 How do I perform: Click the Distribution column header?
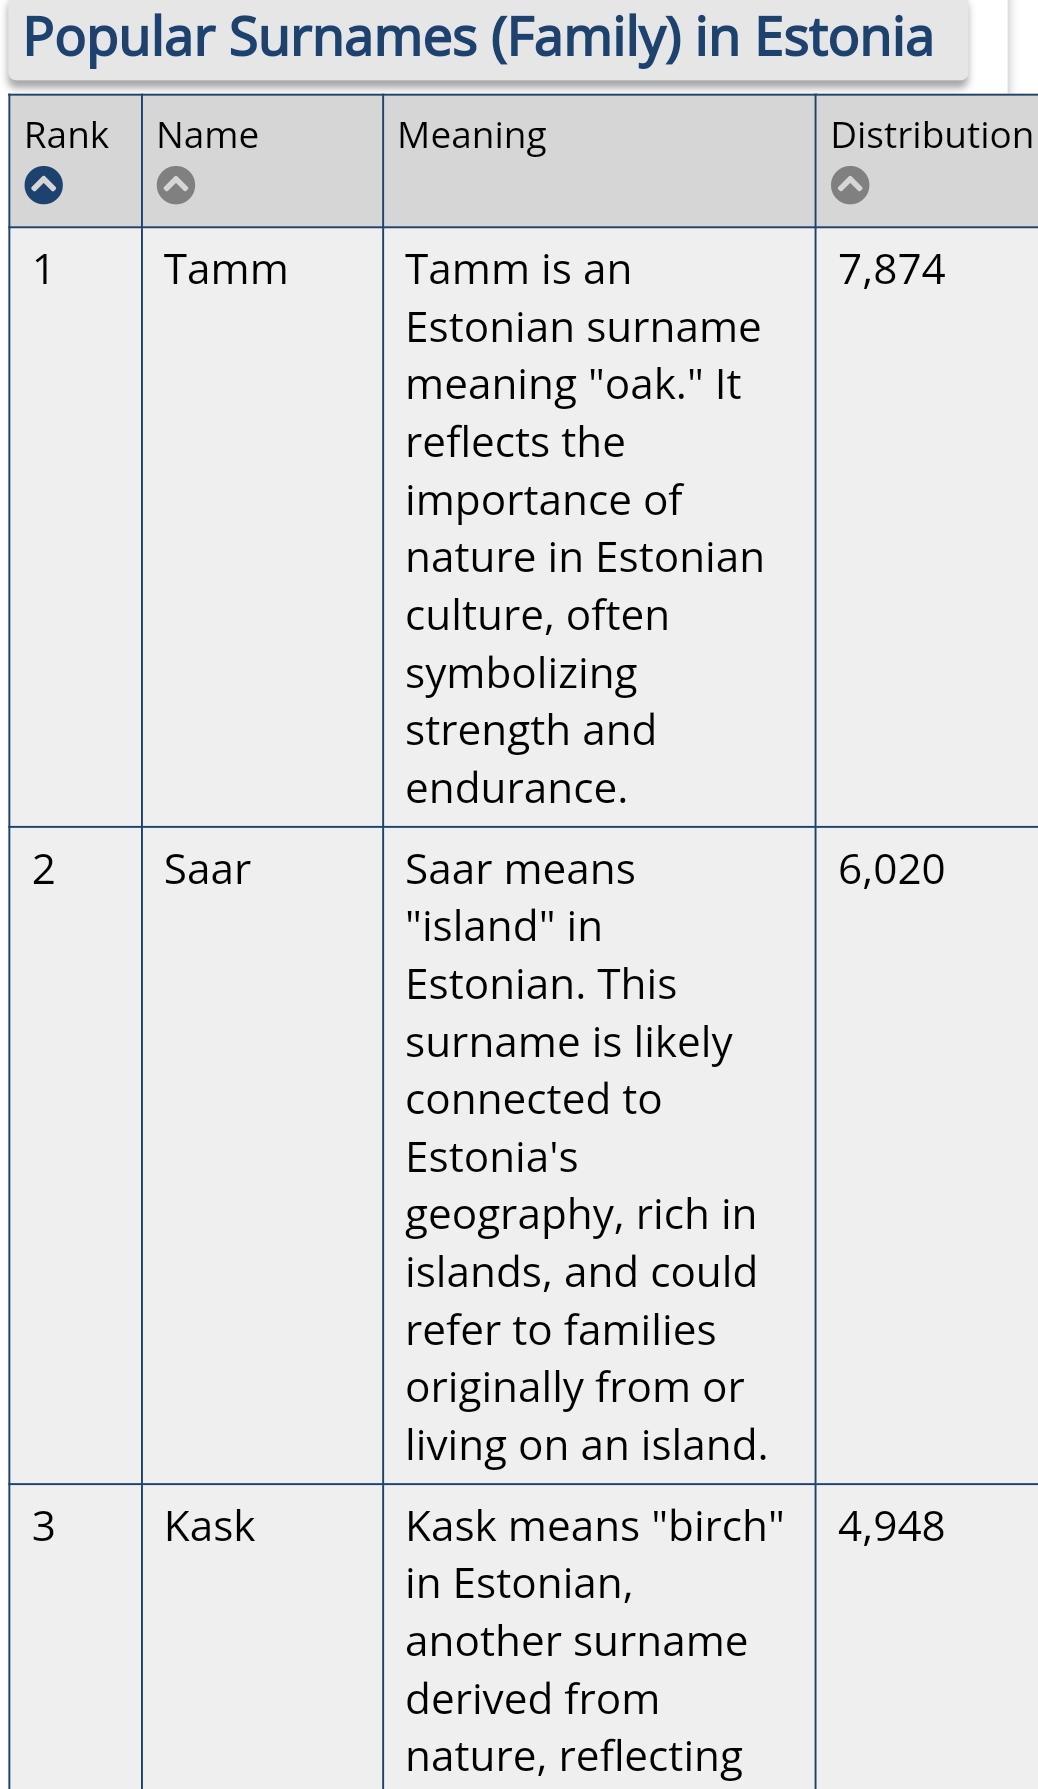click(x=927, y=161)
